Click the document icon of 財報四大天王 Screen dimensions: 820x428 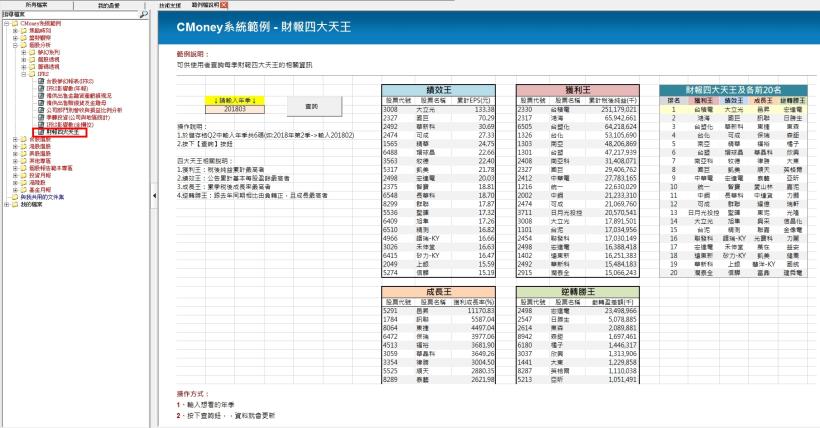point(41,132)
